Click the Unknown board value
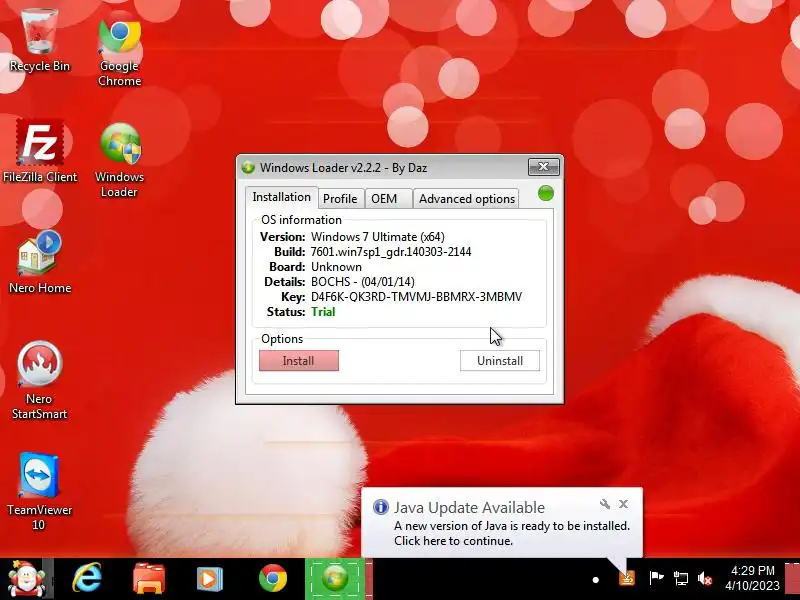This screenshot has width=800, height=600. pos(336,267)
